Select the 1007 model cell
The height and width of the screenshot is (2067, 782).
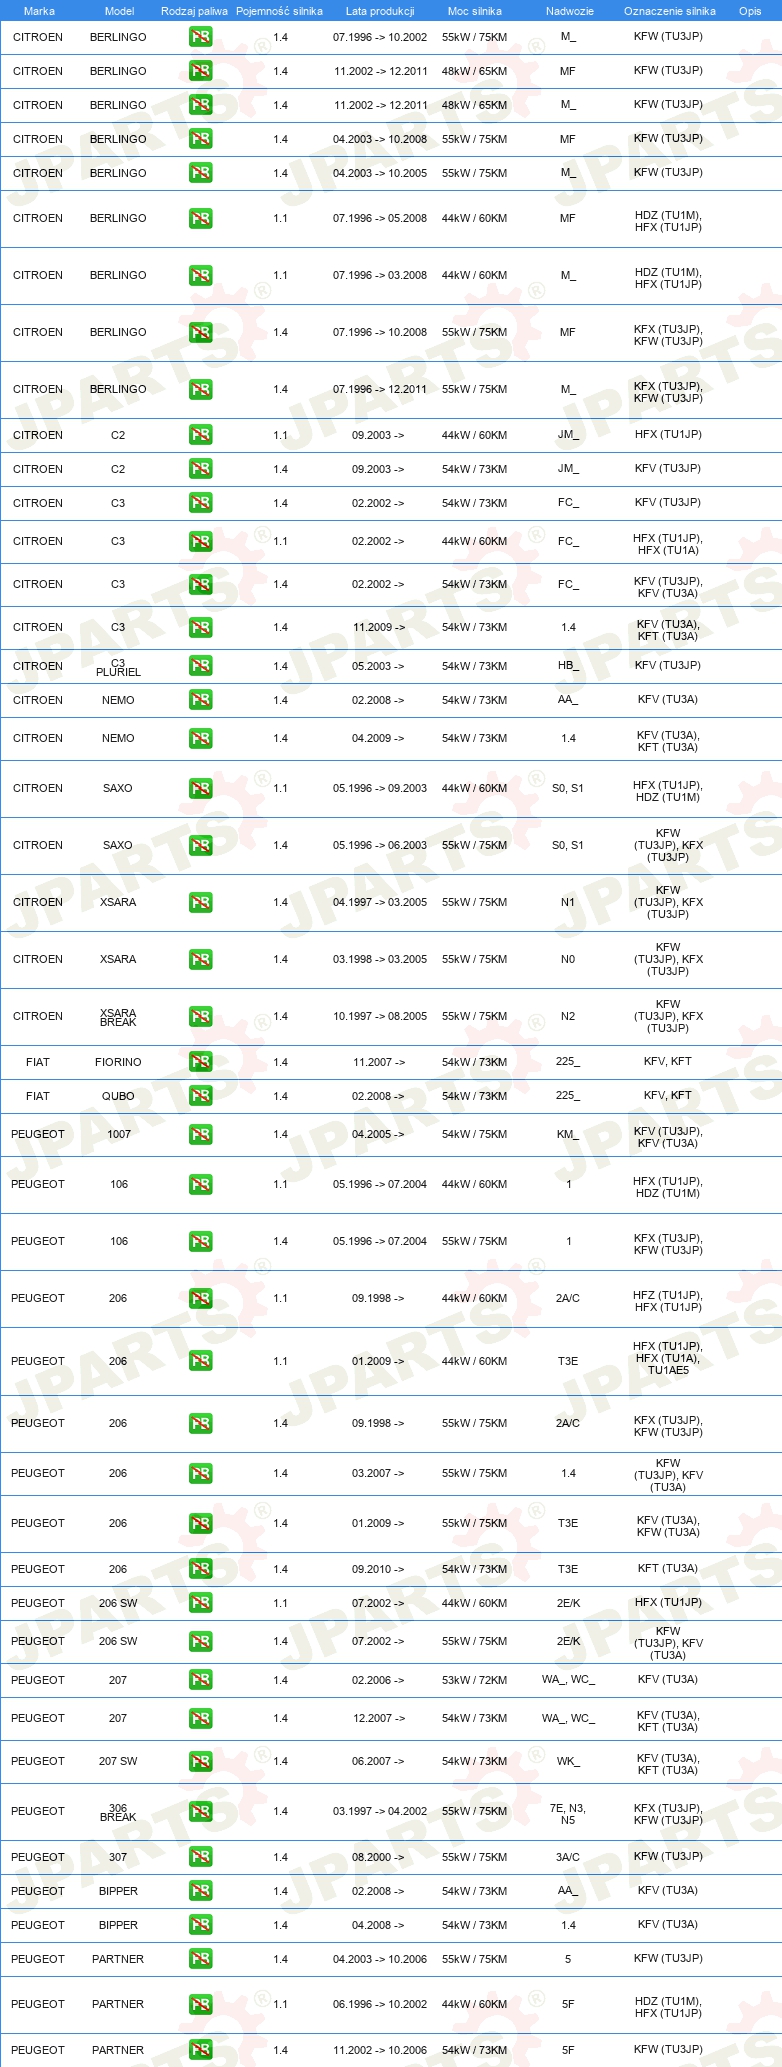click(119, 1134)
